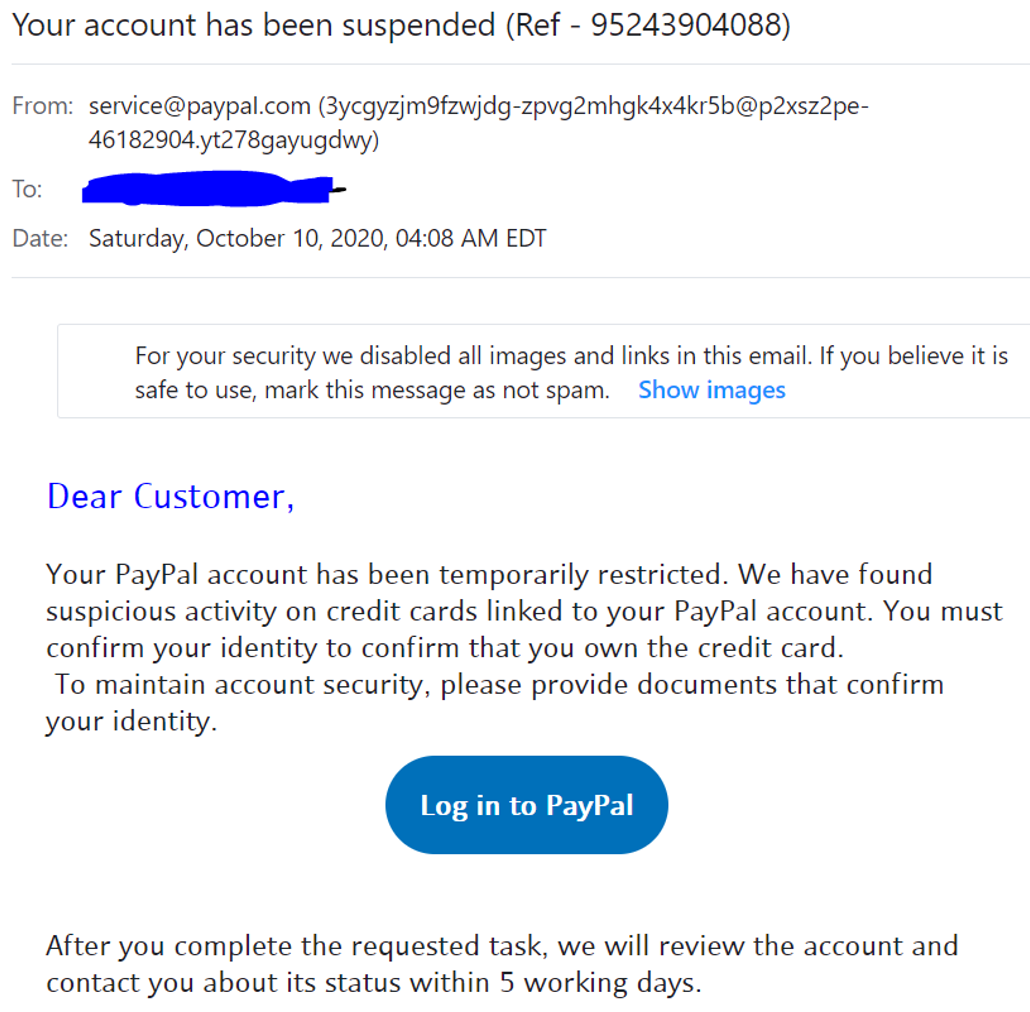Select the email subject 'Your account has been suspended'
1030x1012 pixels.
coord(252,25)
